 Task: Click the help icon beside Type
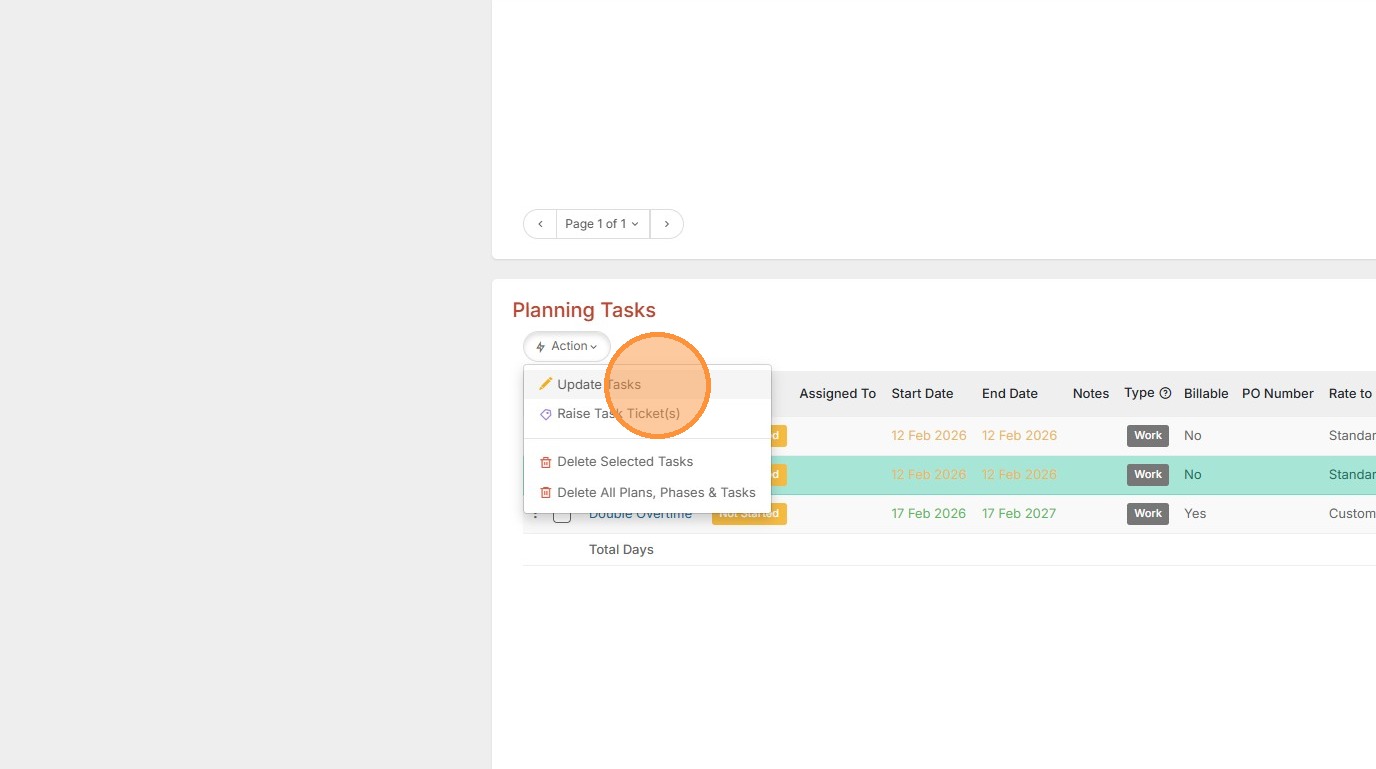point(1165,394)
